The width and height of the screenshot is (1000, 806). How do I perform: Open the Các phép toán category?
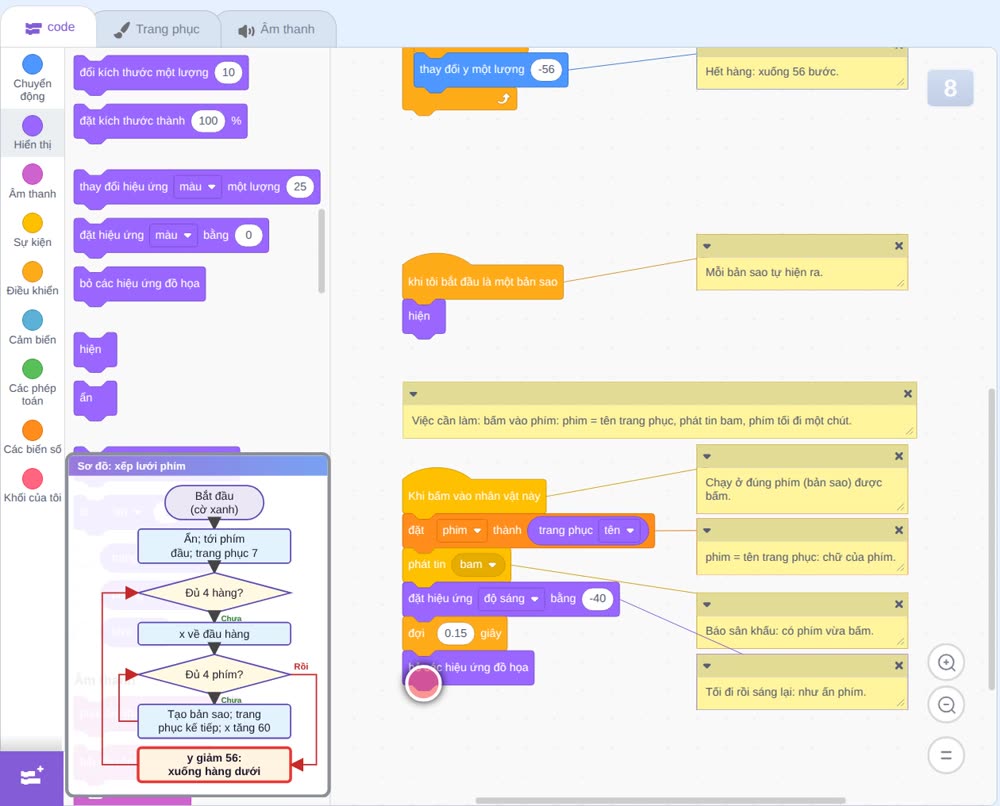(x=32, y=382)
